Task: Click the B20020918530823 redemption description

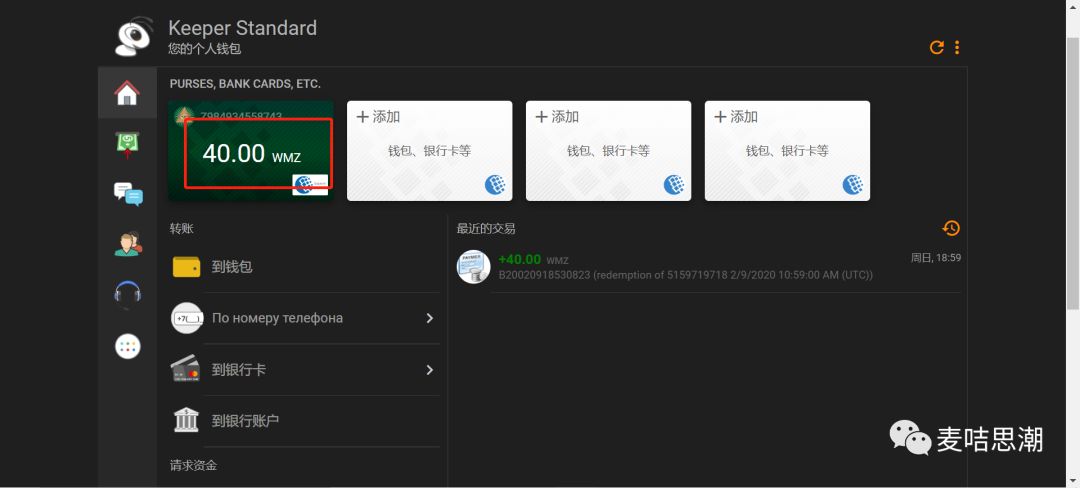Action: (x=685, y=275)
